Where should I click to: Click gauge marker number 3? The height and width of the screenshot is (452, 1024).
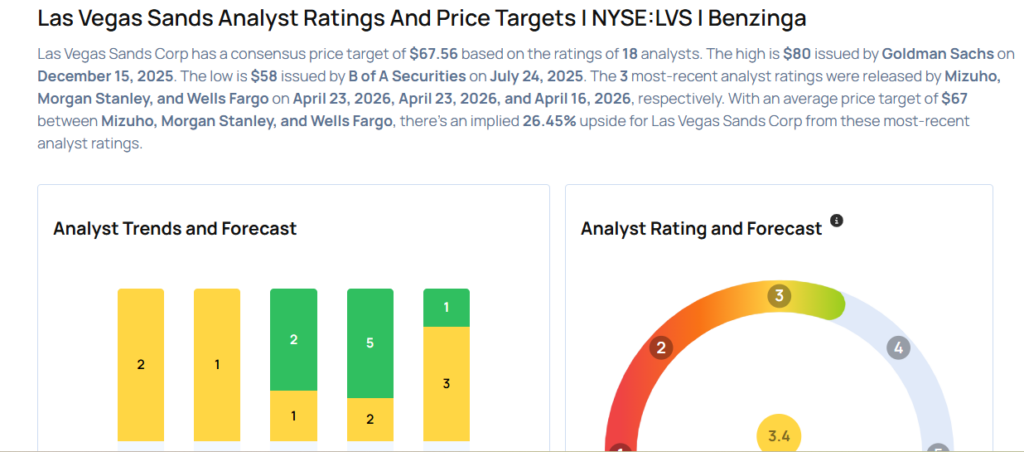[780, 296]
